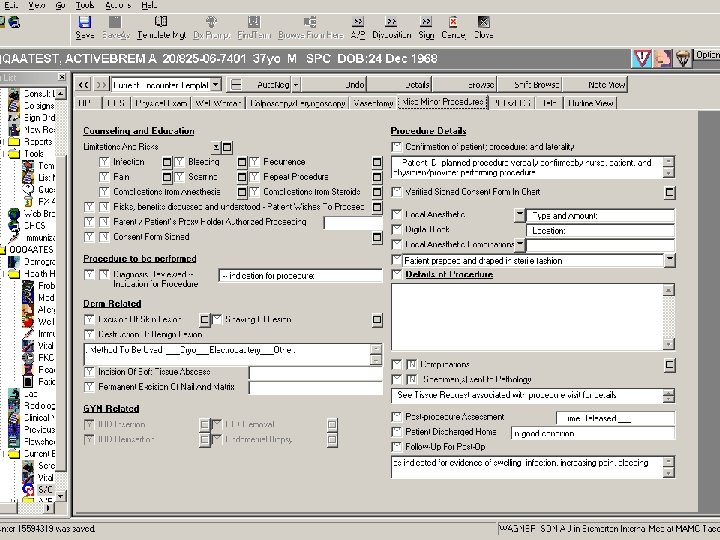Image resolution: width=720 pixels, height=540 pixels.
Task: Click the Details button
Action: [x=399, y=85]
